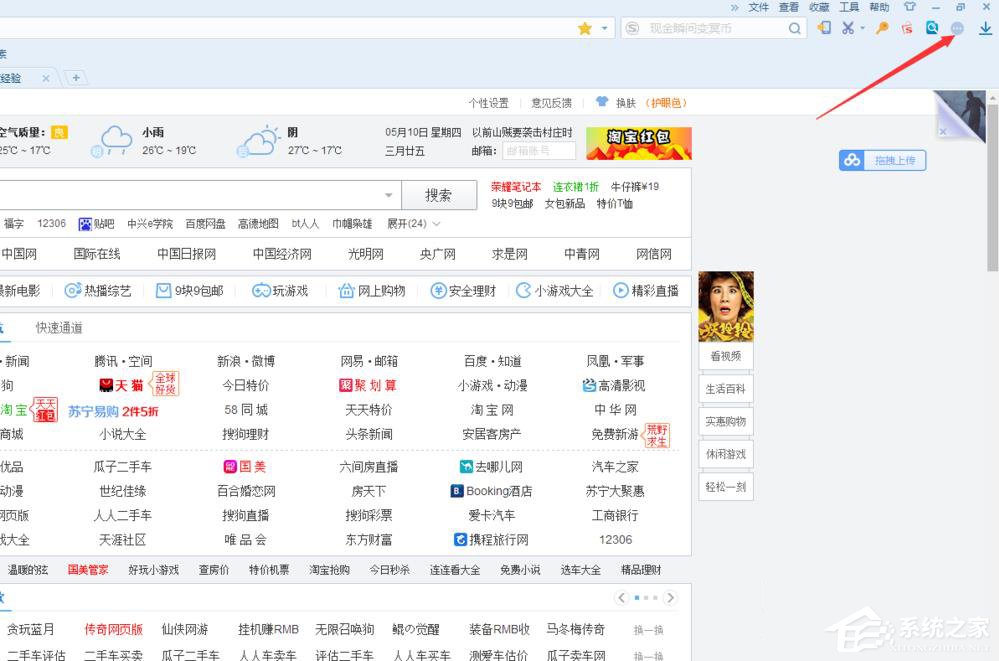Select the screenshot scissors tool
The image size is (999, 661).
pyautogui.click(x=848, y=28)
